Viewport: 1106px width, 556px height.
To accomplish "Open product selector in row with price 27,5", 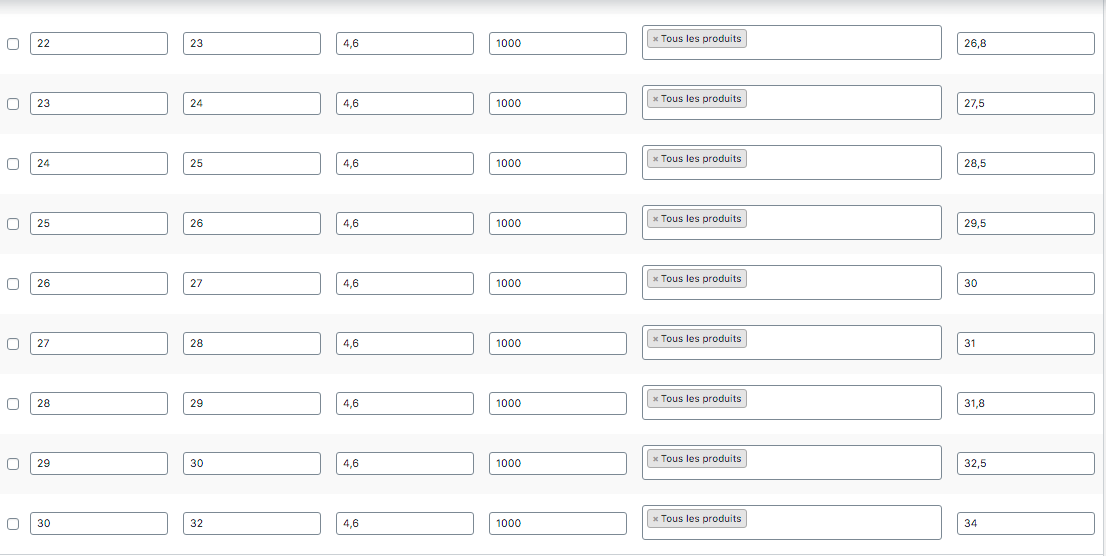I will tap(791, 102).
